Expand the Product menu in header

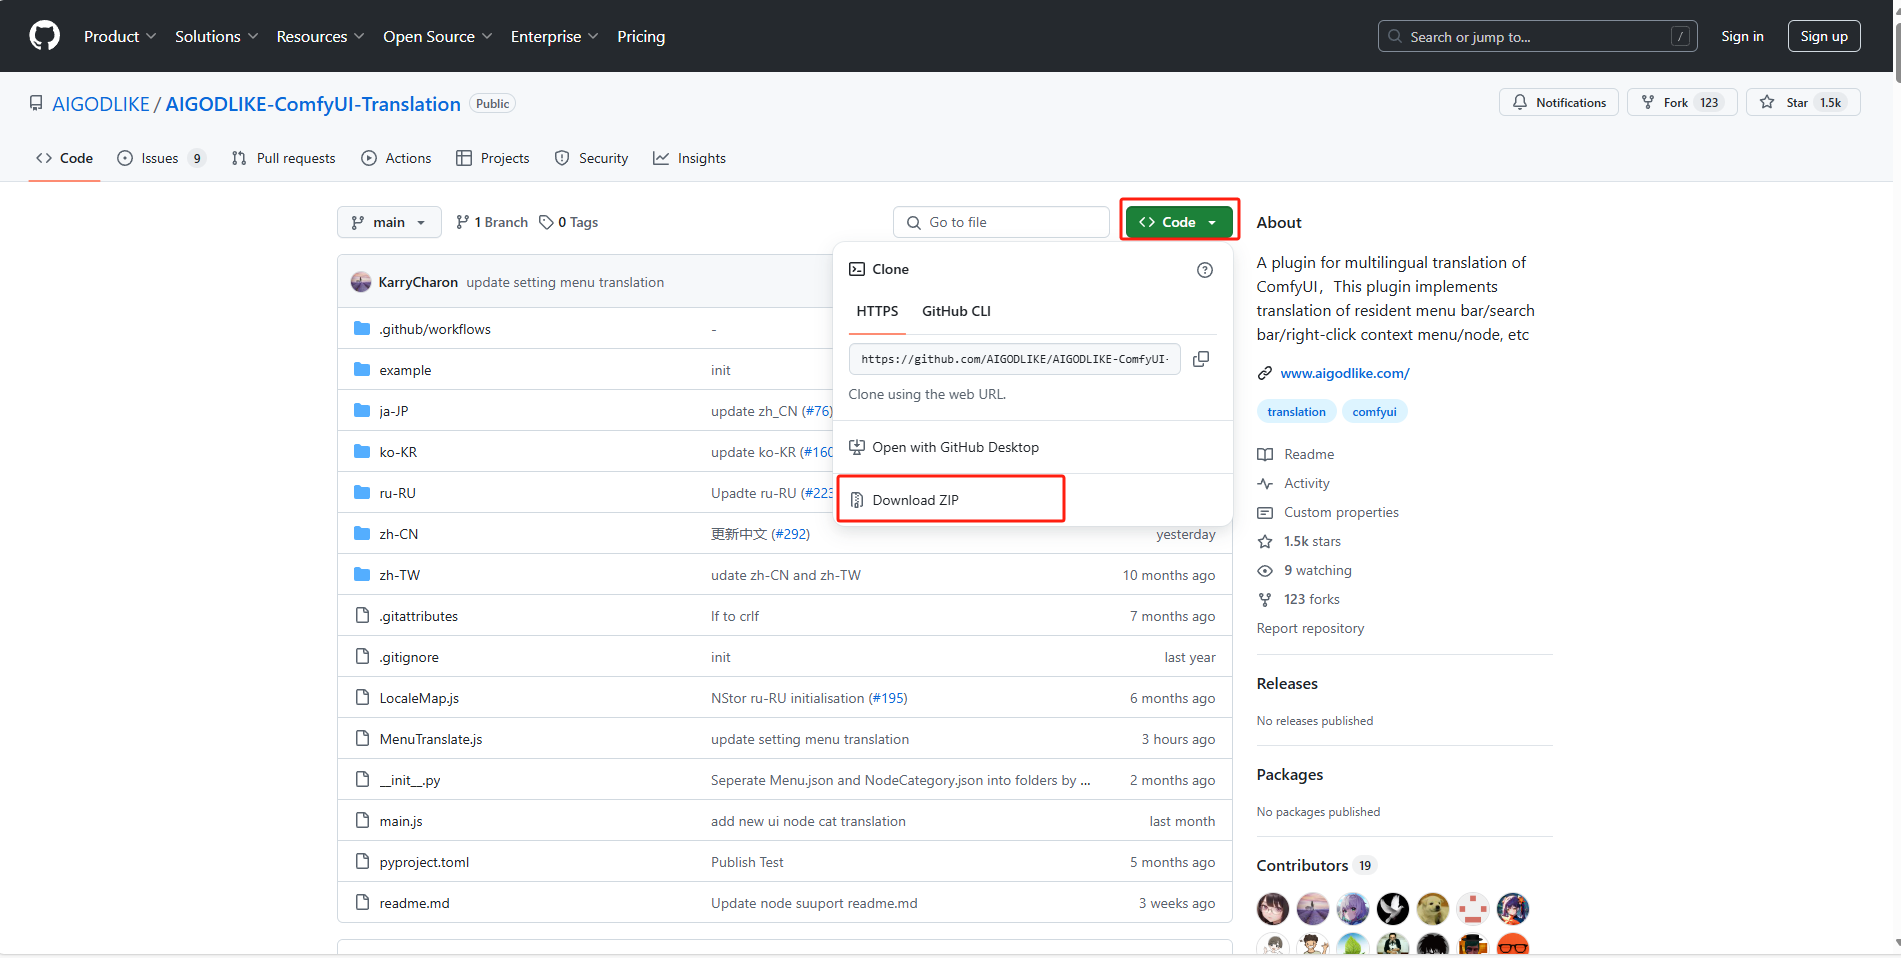pyautogui.click(x=120, y=36)
